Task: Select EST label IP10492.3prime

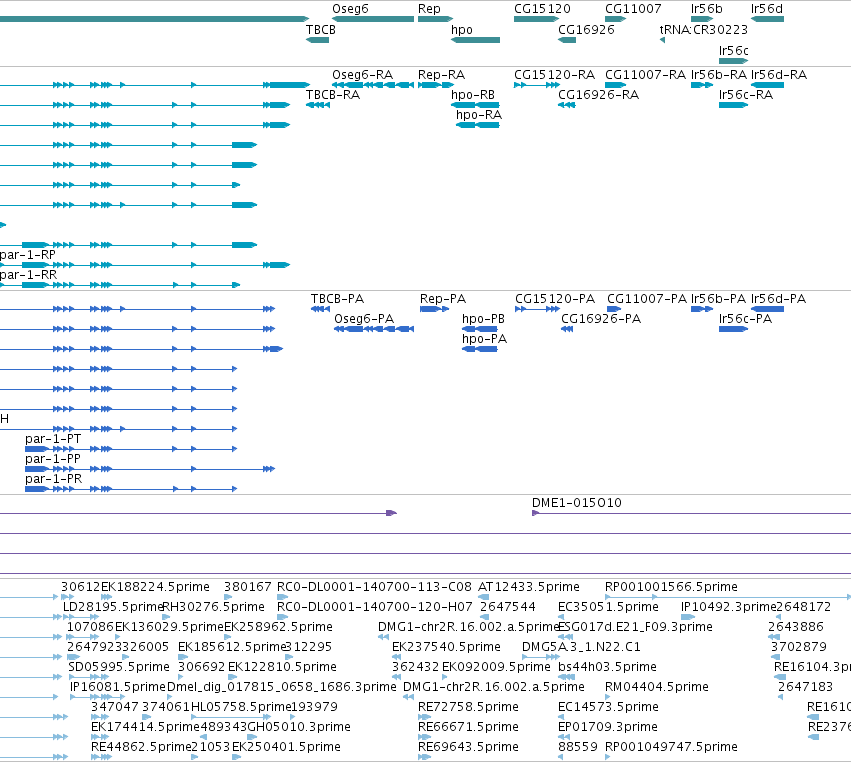Action: 728,607
